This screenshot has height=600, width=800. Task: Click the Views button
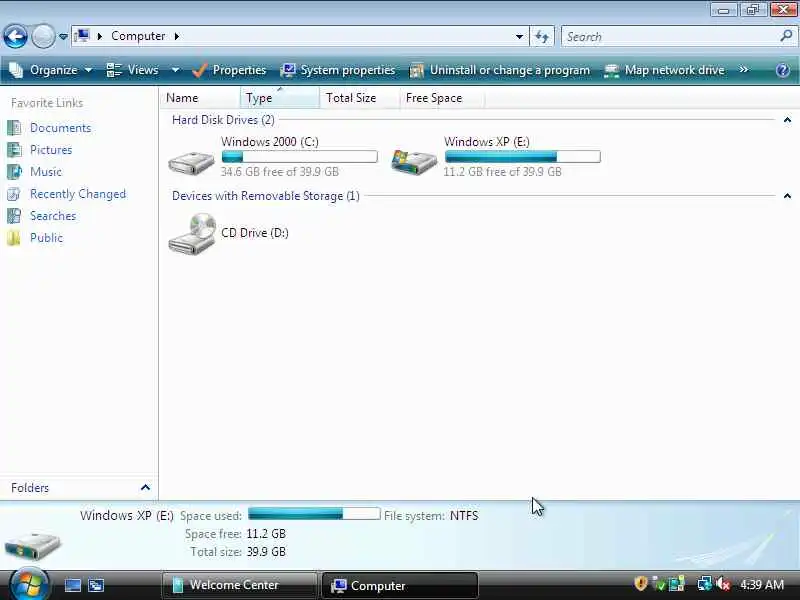[x=133, y=70]
